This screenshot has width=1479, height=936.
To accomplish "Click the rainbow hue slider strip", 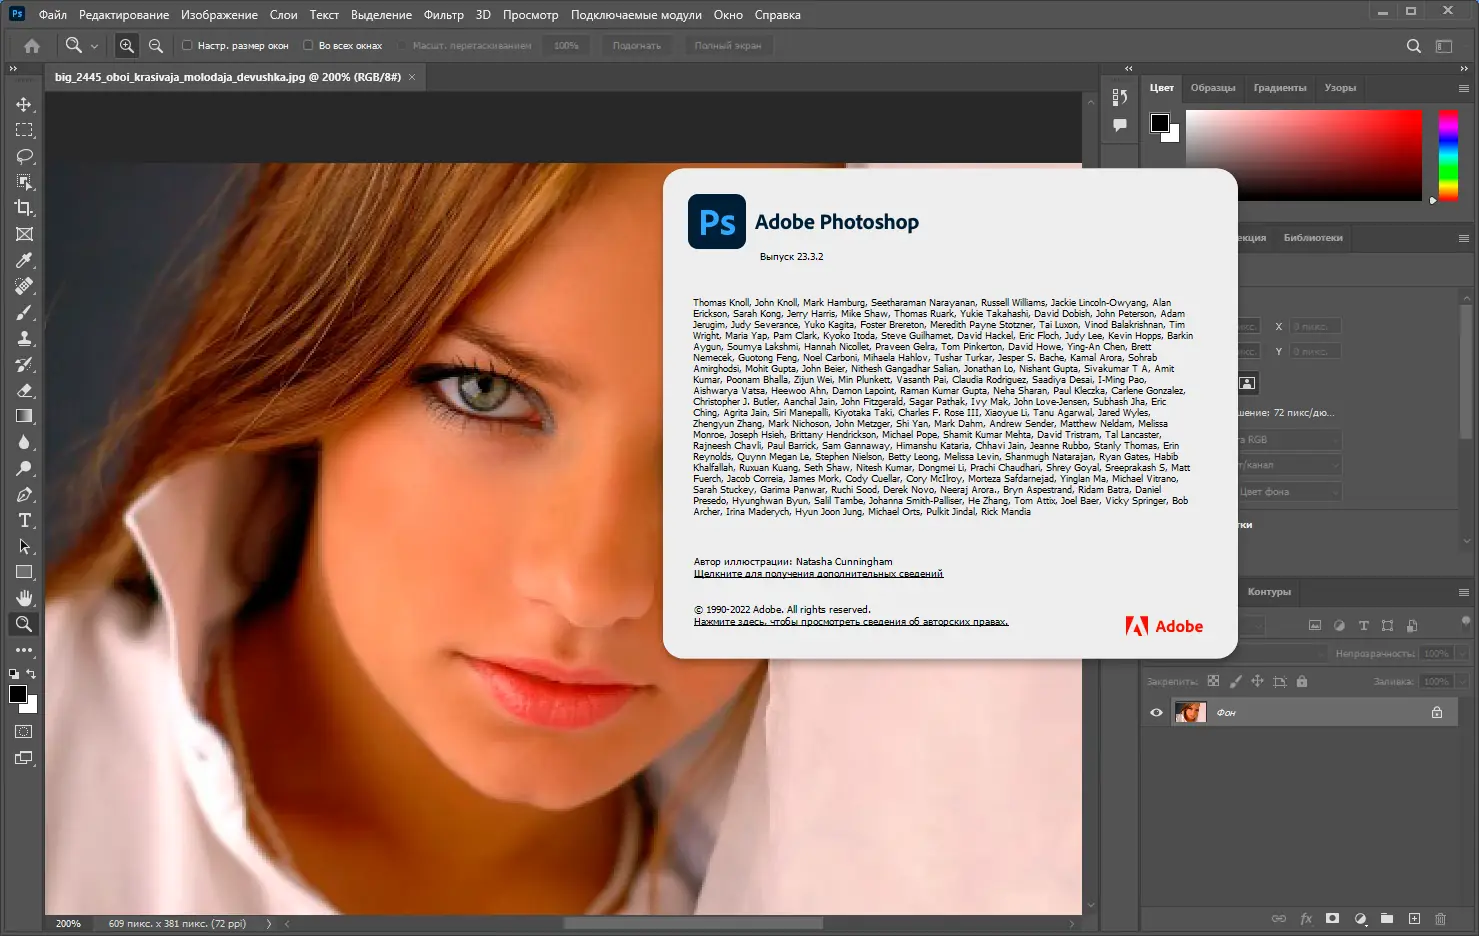I will (x=1447, y=155).
